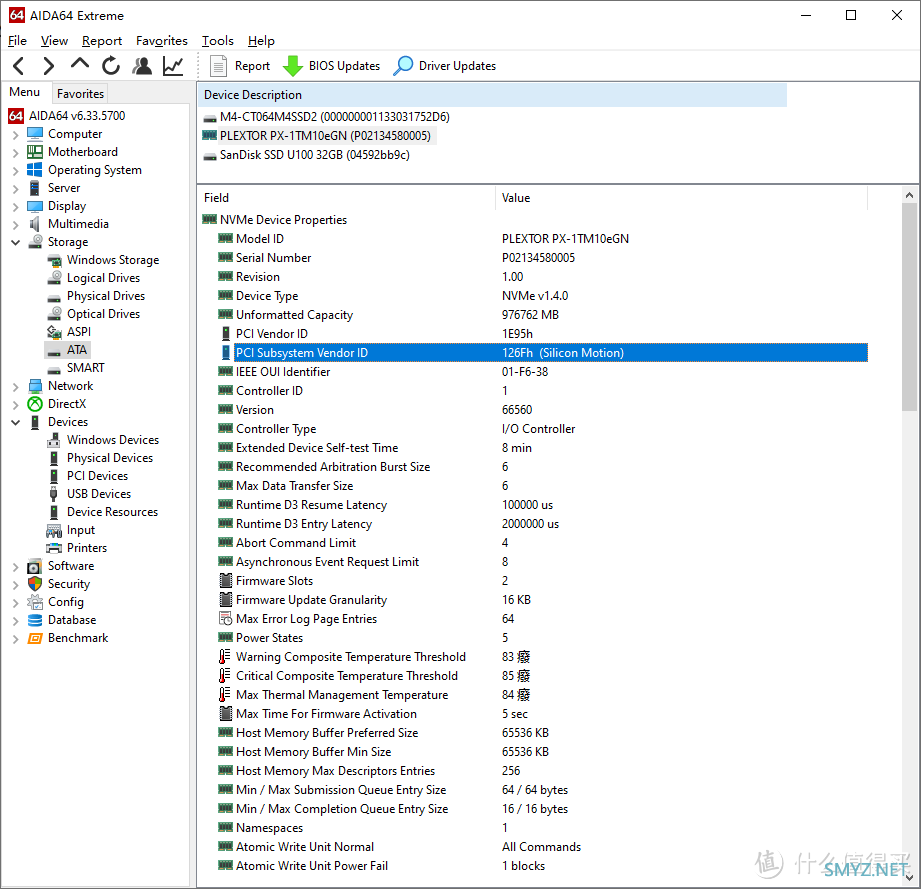921x889 pixels.
Task: Select the PCI Vendor ID row
Action: click(542, 334)
